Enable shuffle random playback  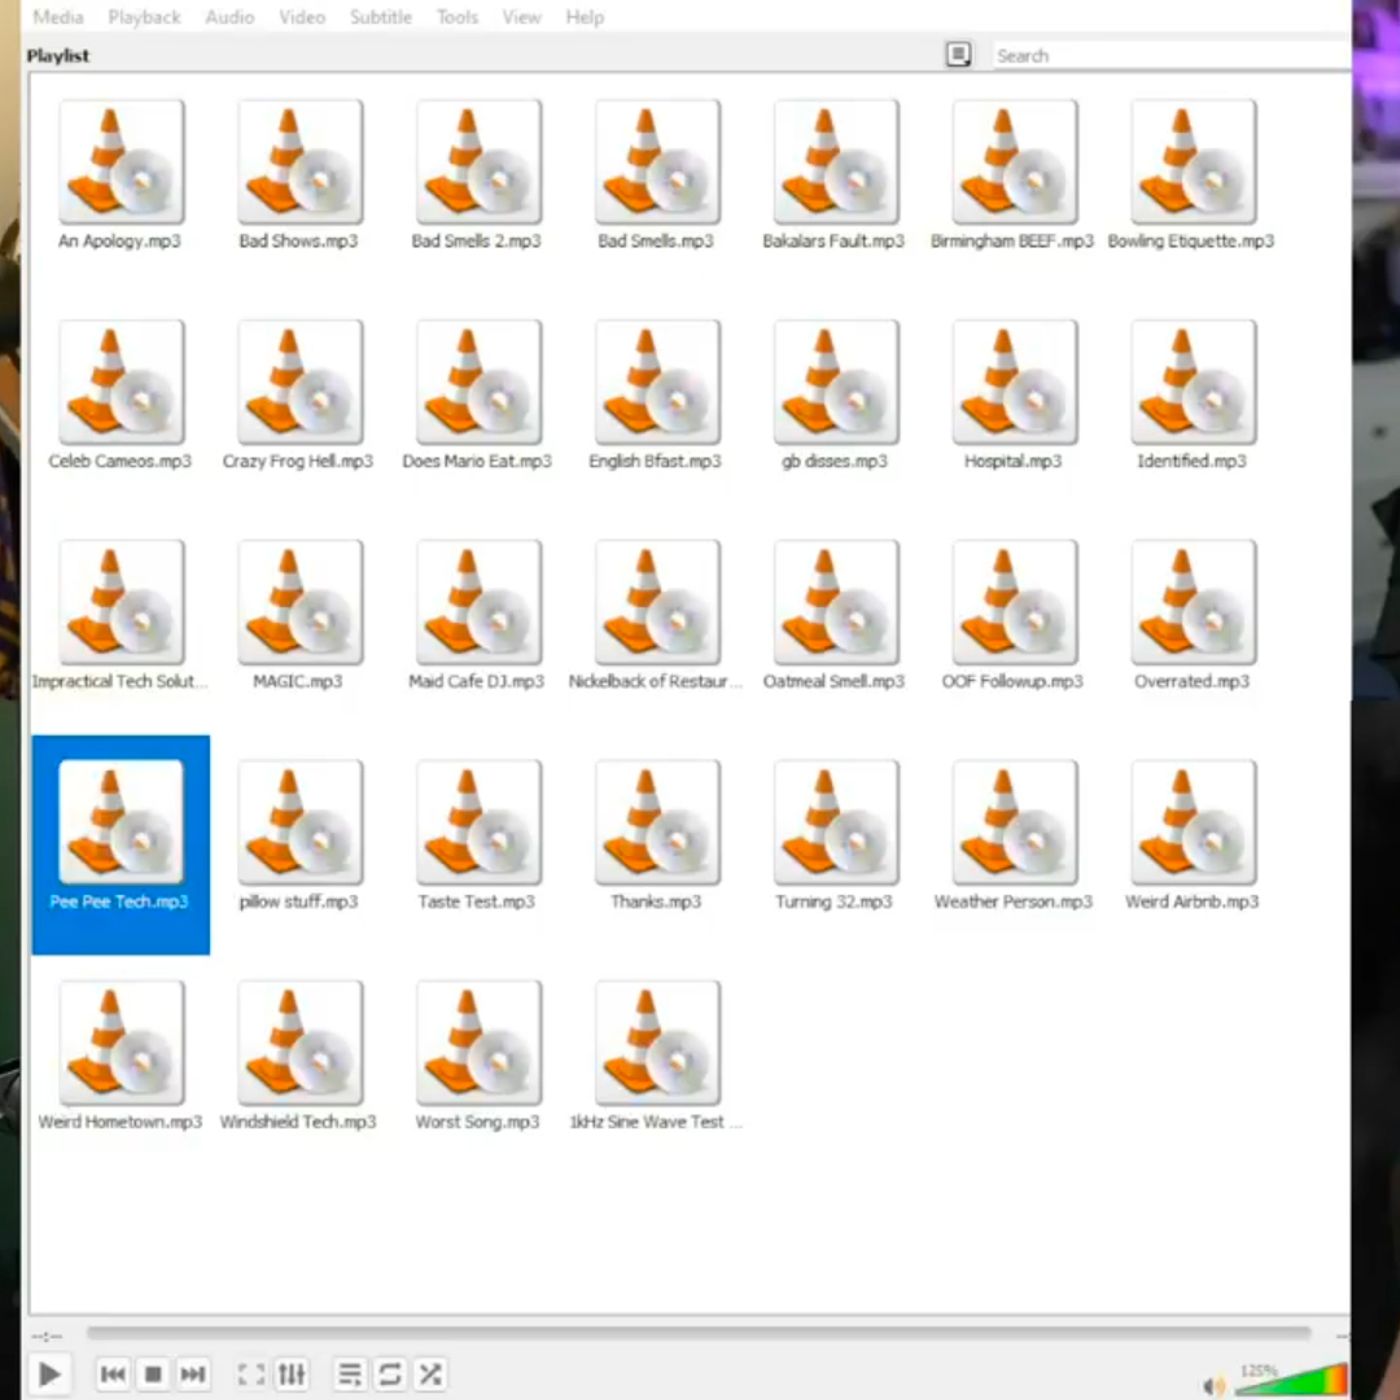[x=430, y=1374]
